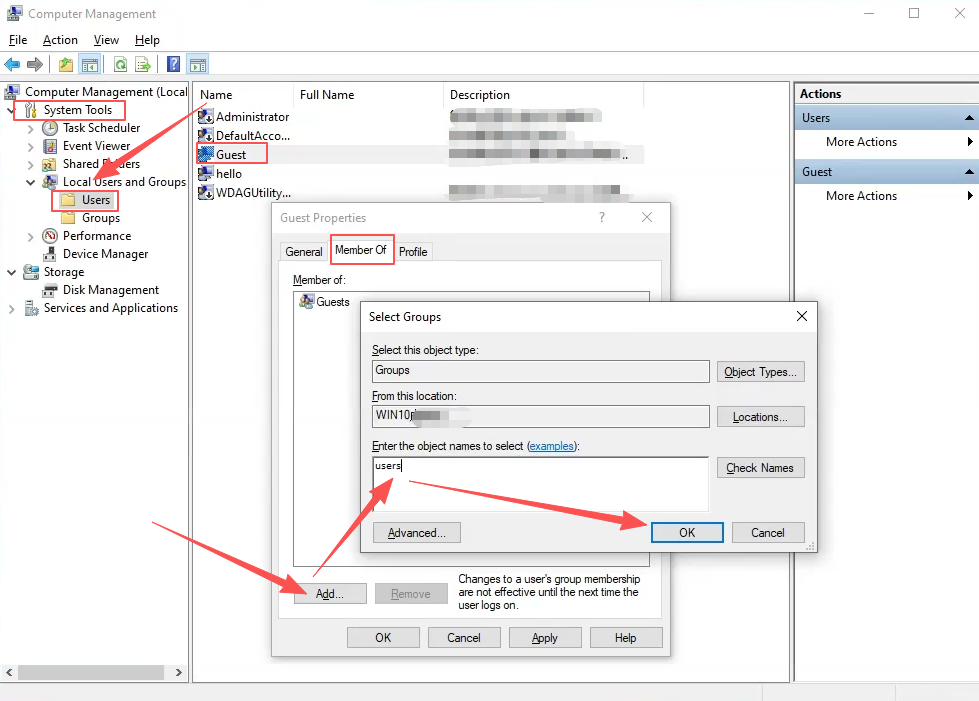Click the Forward arrow toolbar icon

pyautogui.click(x=35, y=64)
